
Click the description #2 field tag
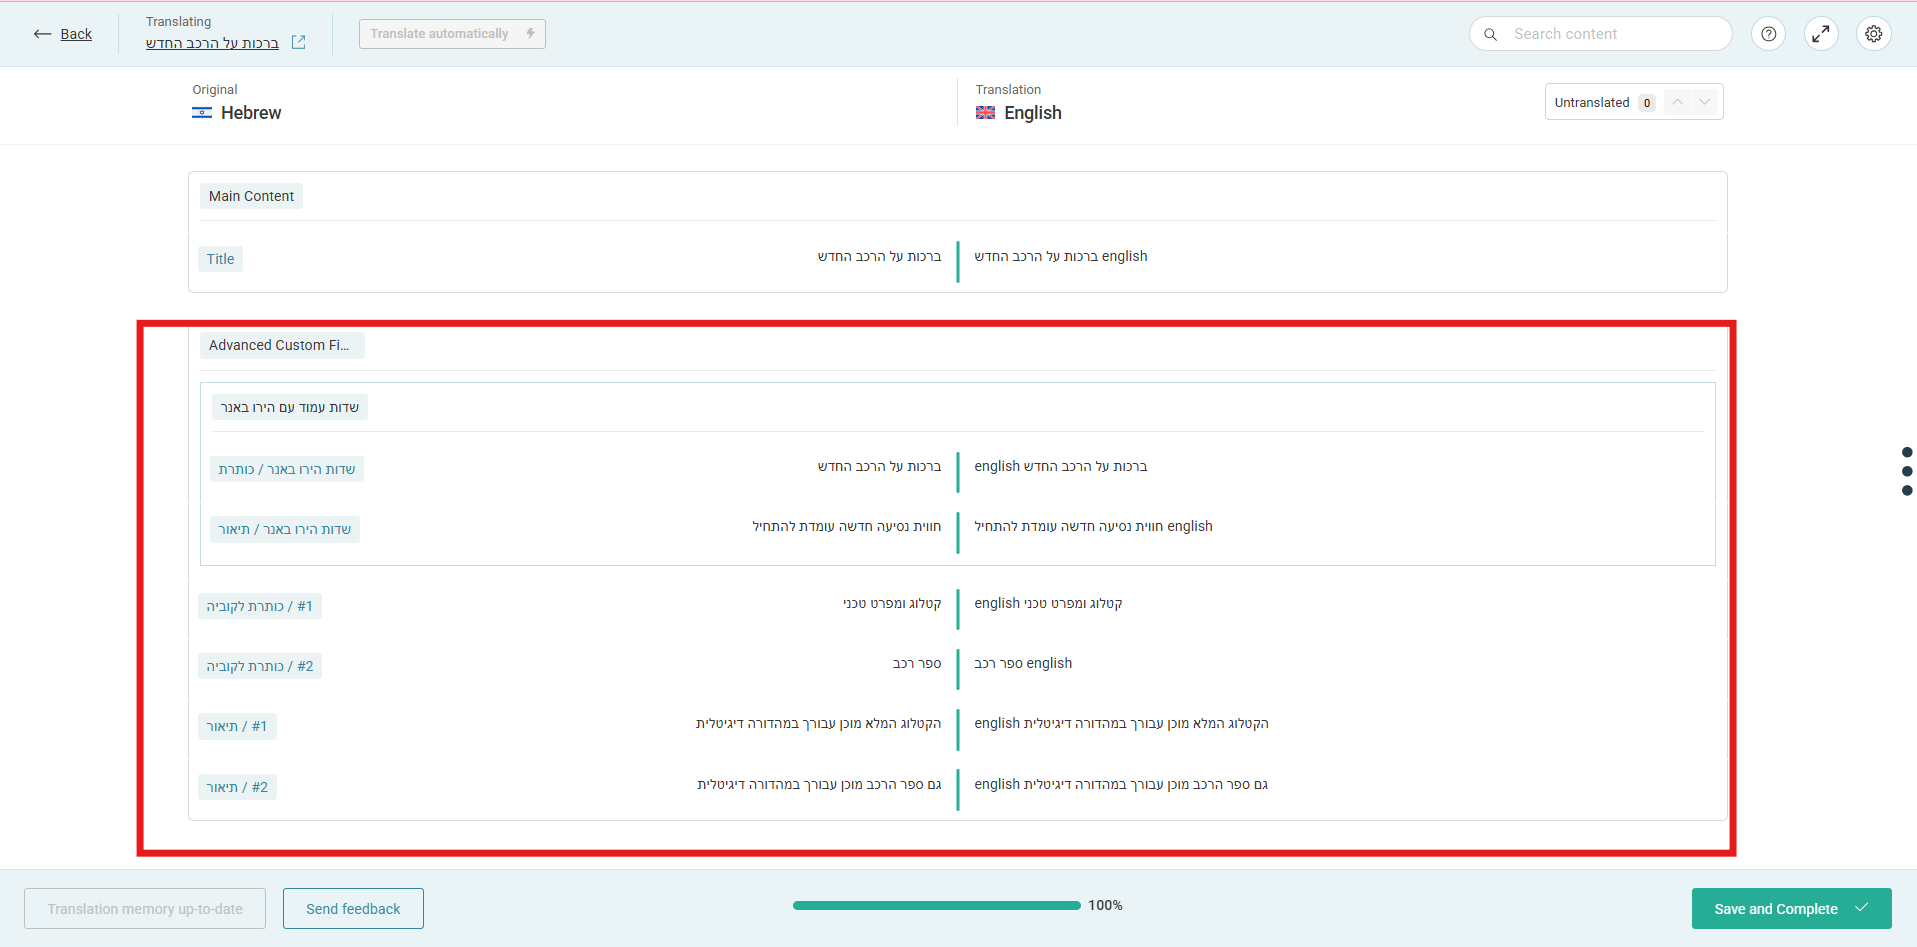(237, 787)
